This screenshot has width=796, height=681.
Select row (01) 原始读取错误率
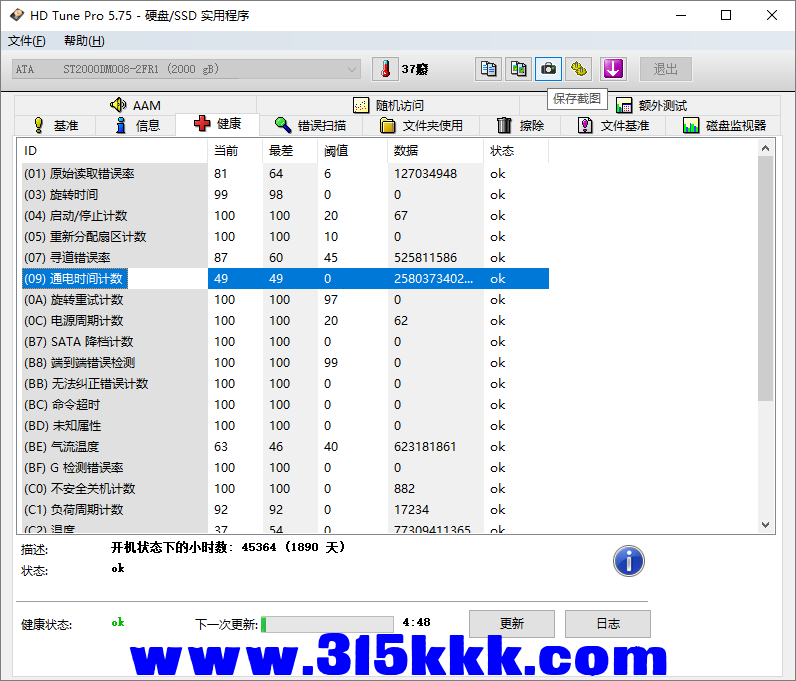click(x=285, y=174)
